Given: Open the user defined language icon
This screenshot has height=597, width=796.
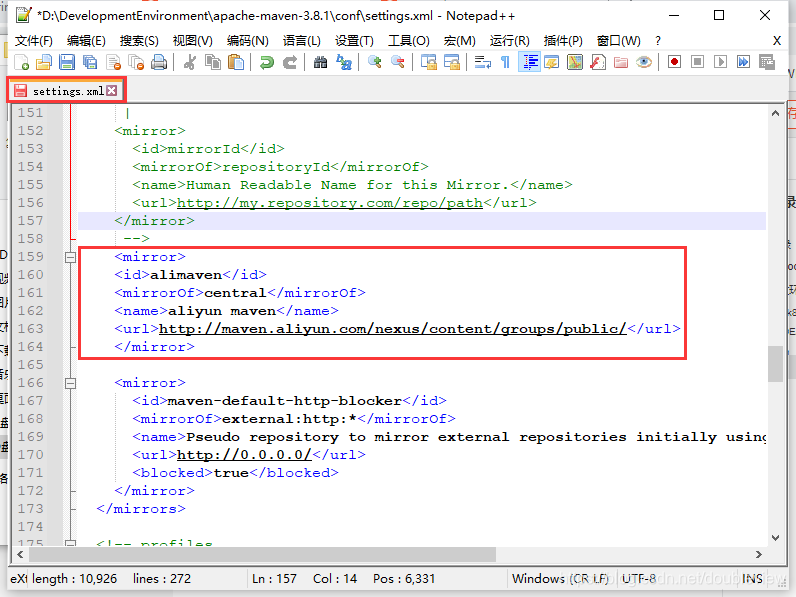Looking at the screenshot, I should pos(551,62).
